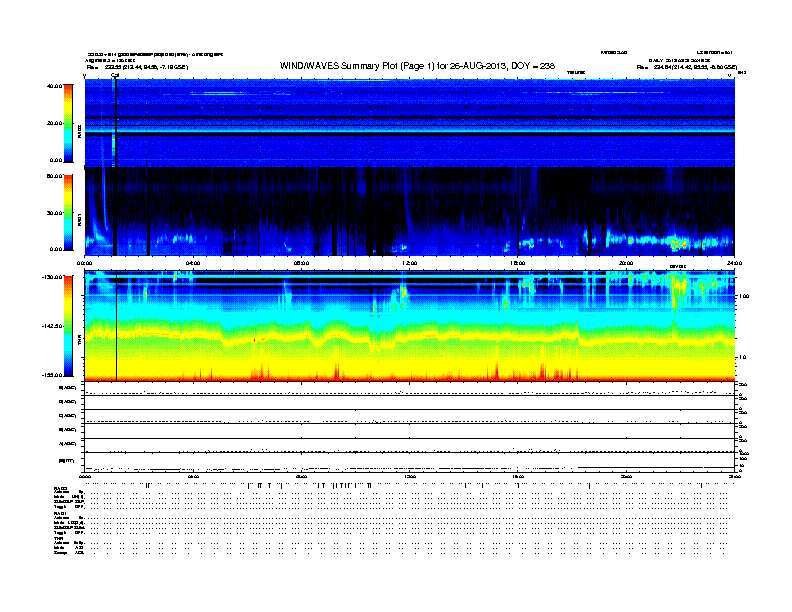The image size is (792, 612).
Task: Click the TNR status header at bottom left
Action: (x=58, y=538)
